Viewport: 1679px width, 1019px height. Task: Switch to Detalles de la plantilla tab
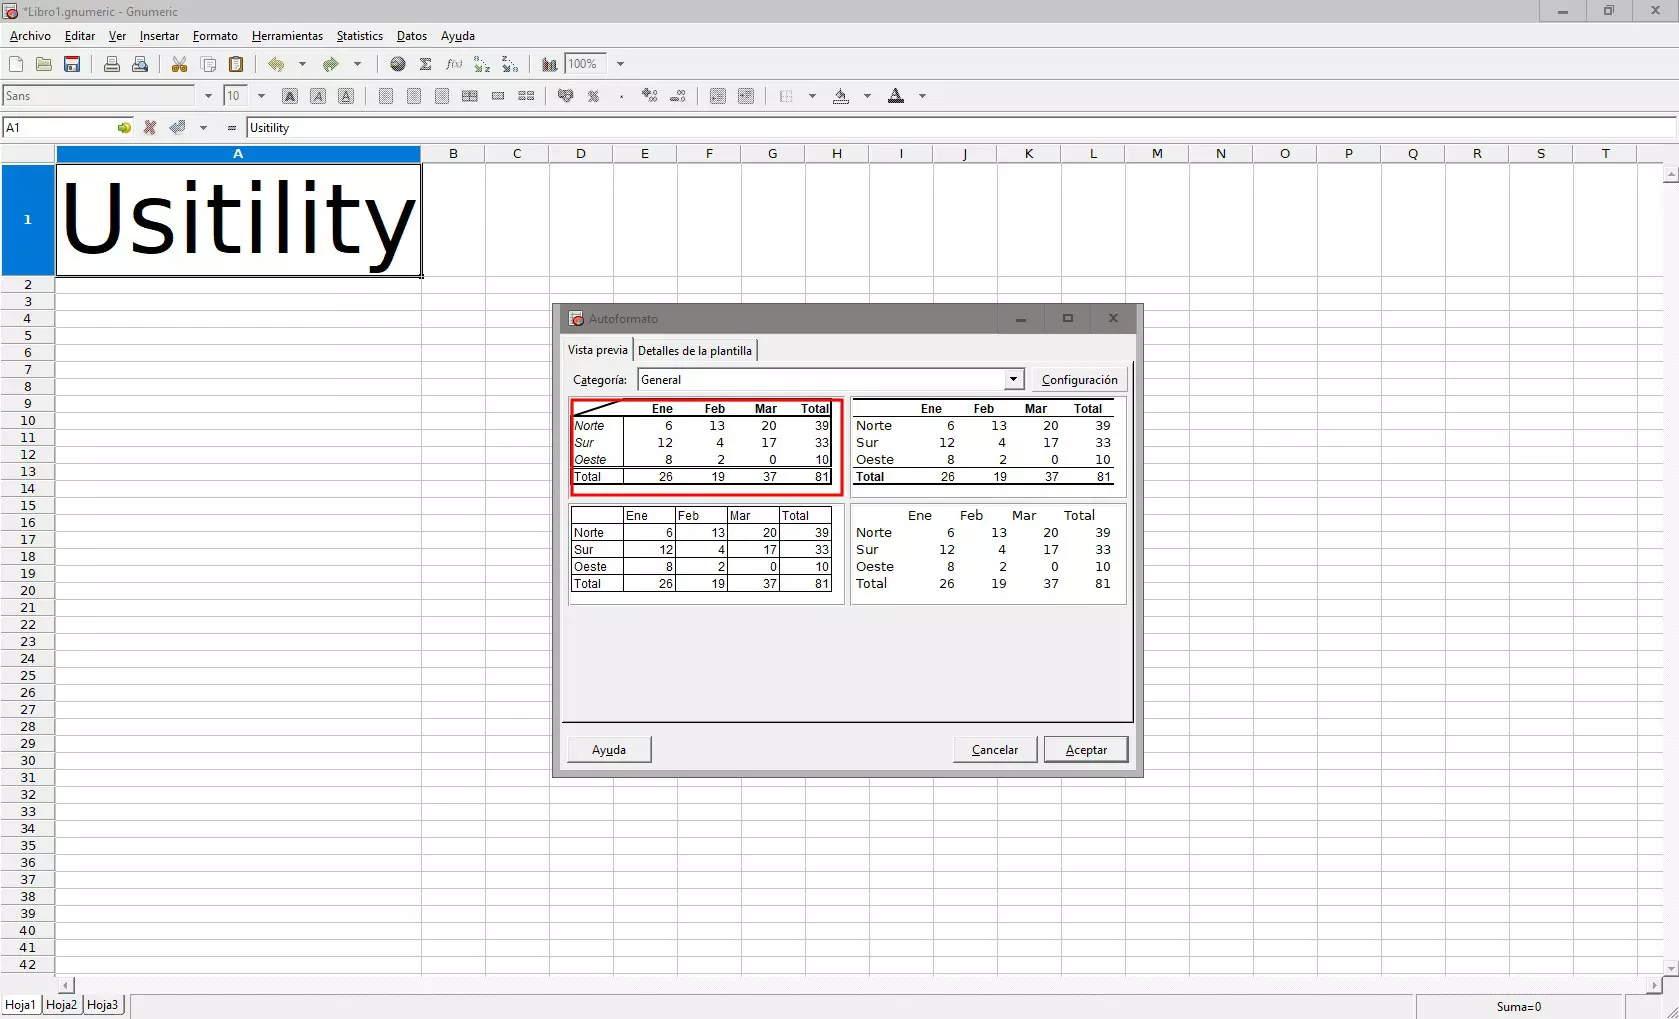pyautogui.click(x=695, y=350)
